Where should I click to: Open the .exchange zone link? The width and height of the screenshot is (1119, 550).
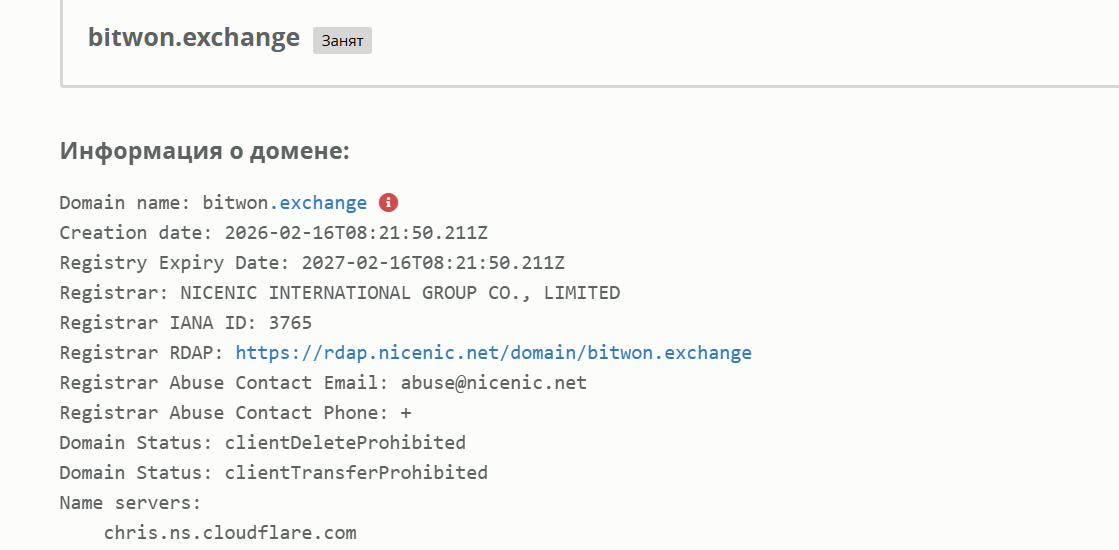(319, 203)
